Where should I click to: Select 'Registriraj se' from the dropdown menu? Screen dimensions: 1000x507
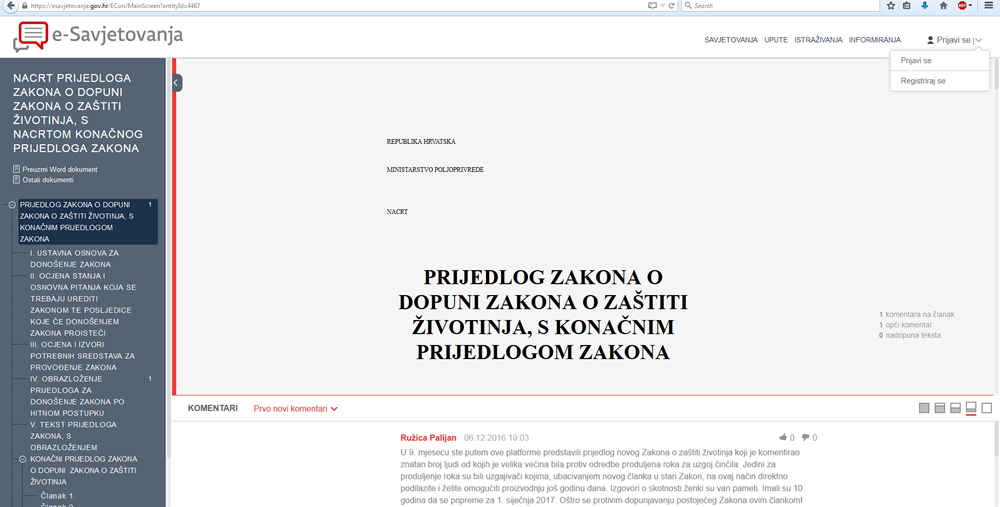click(x=922, y=81)
